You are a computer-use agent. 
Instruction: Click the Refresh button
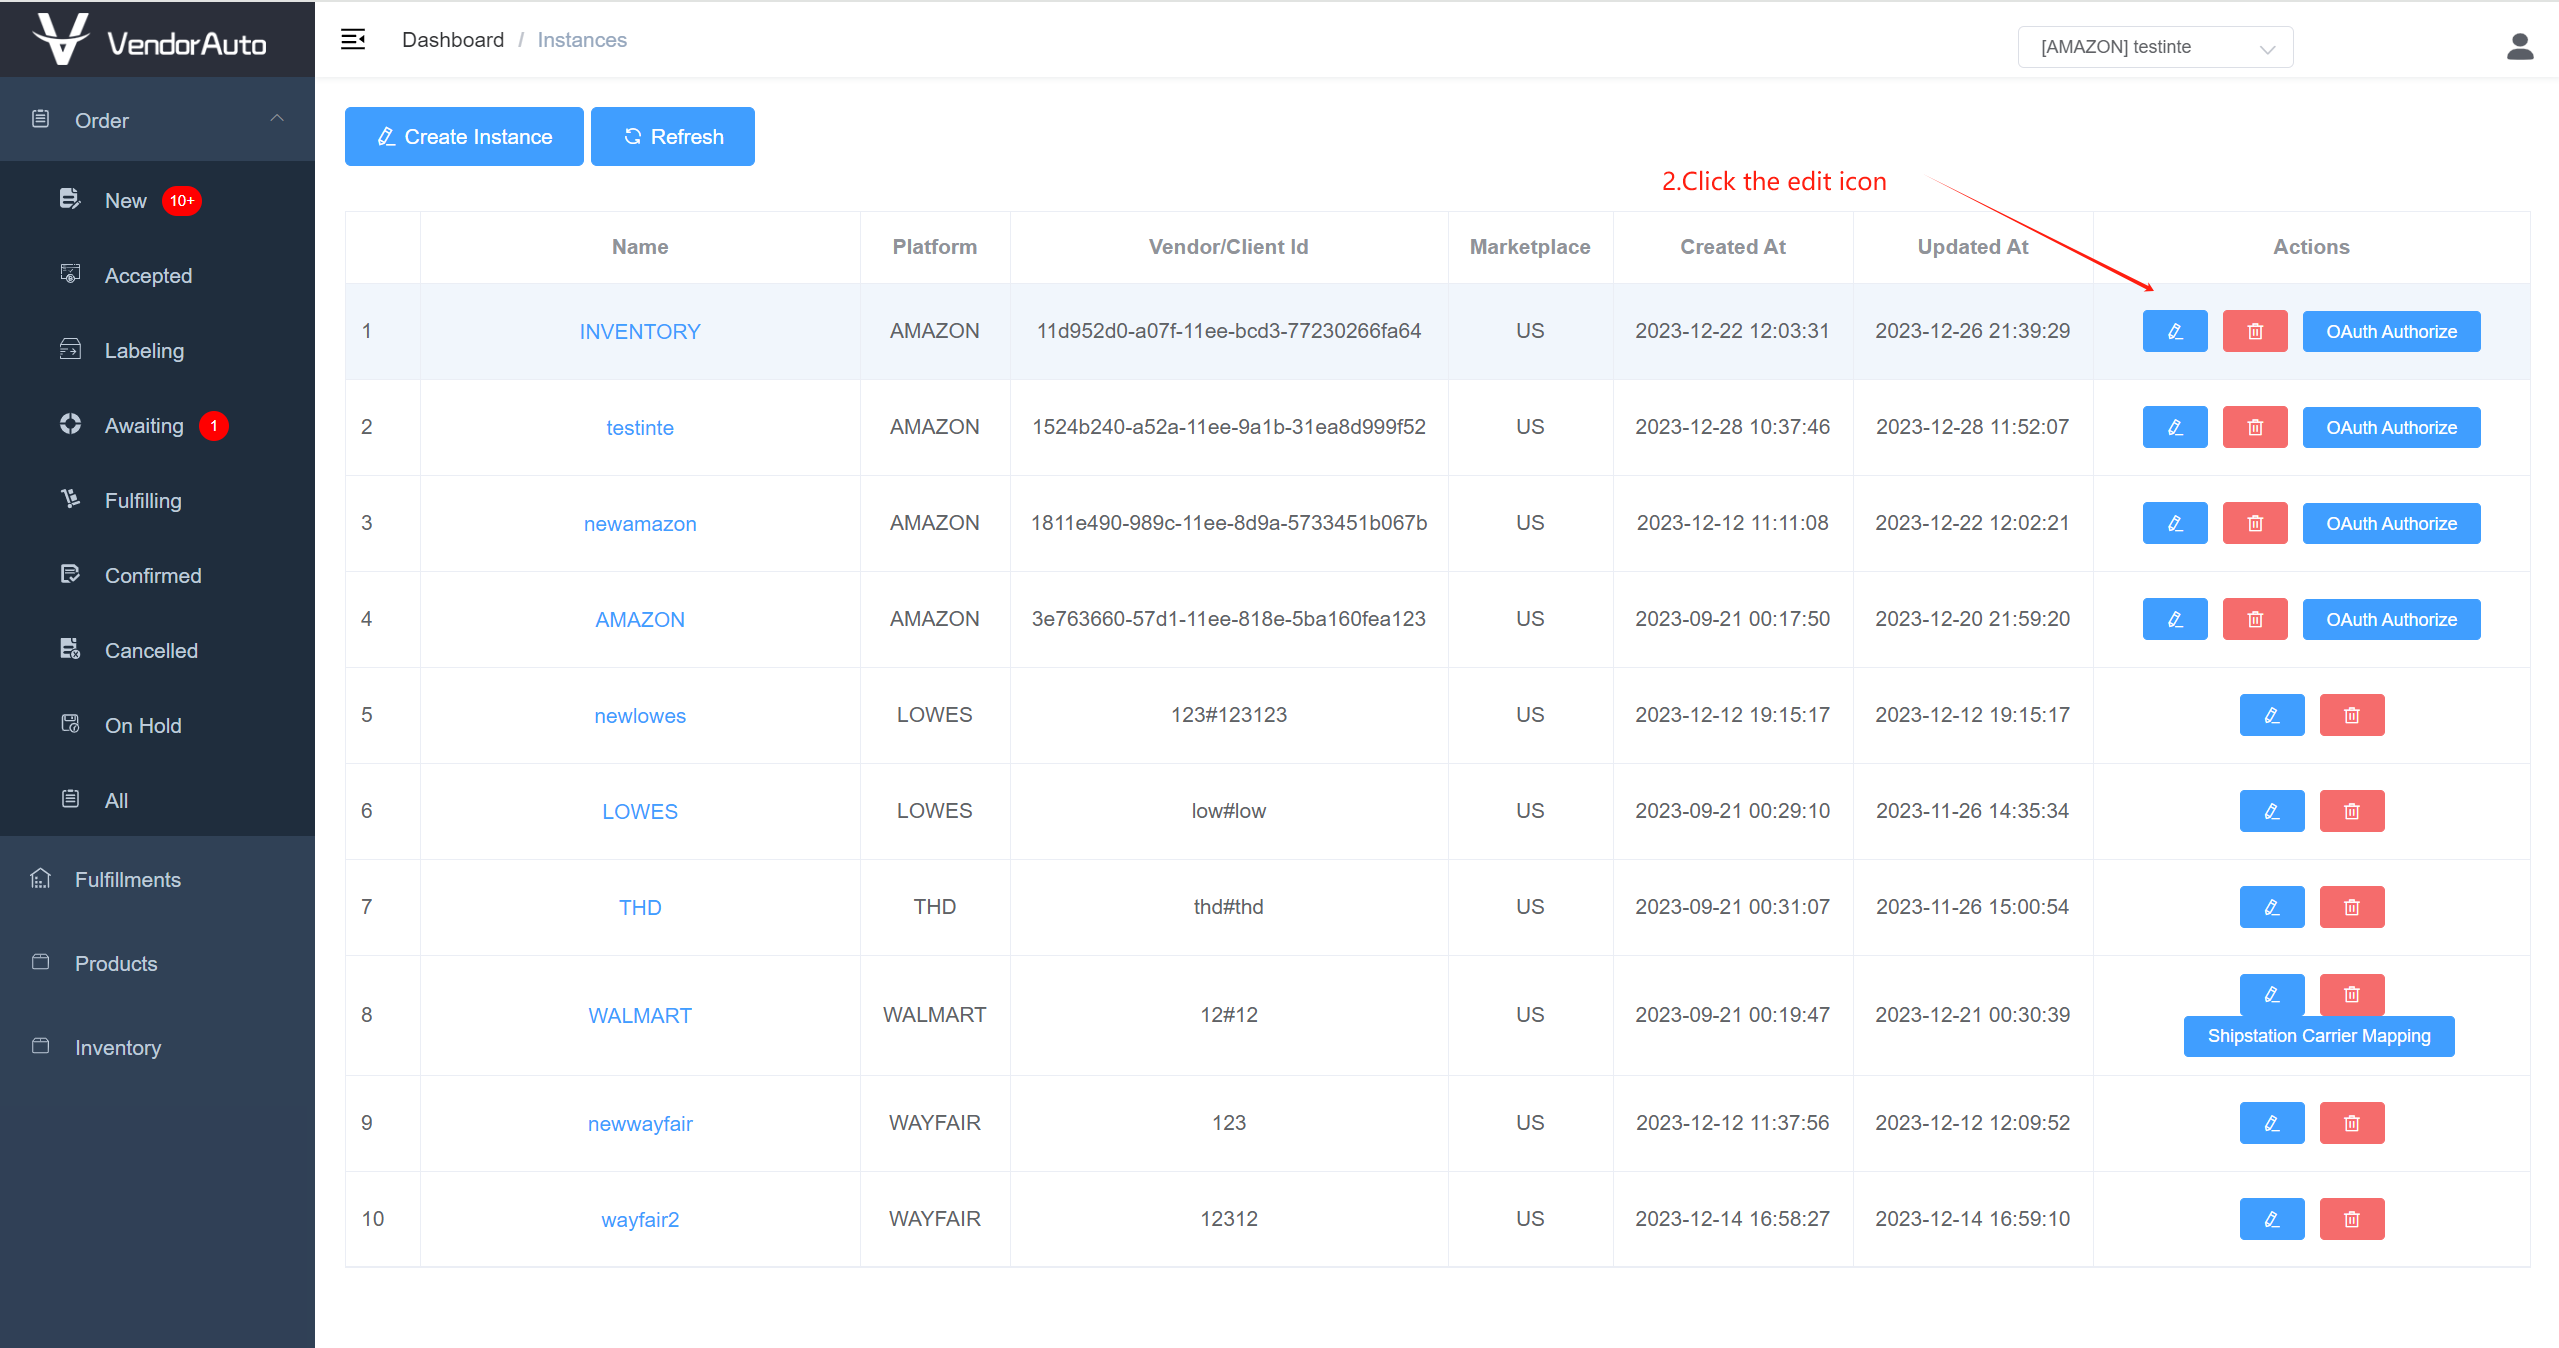[672, 137]
